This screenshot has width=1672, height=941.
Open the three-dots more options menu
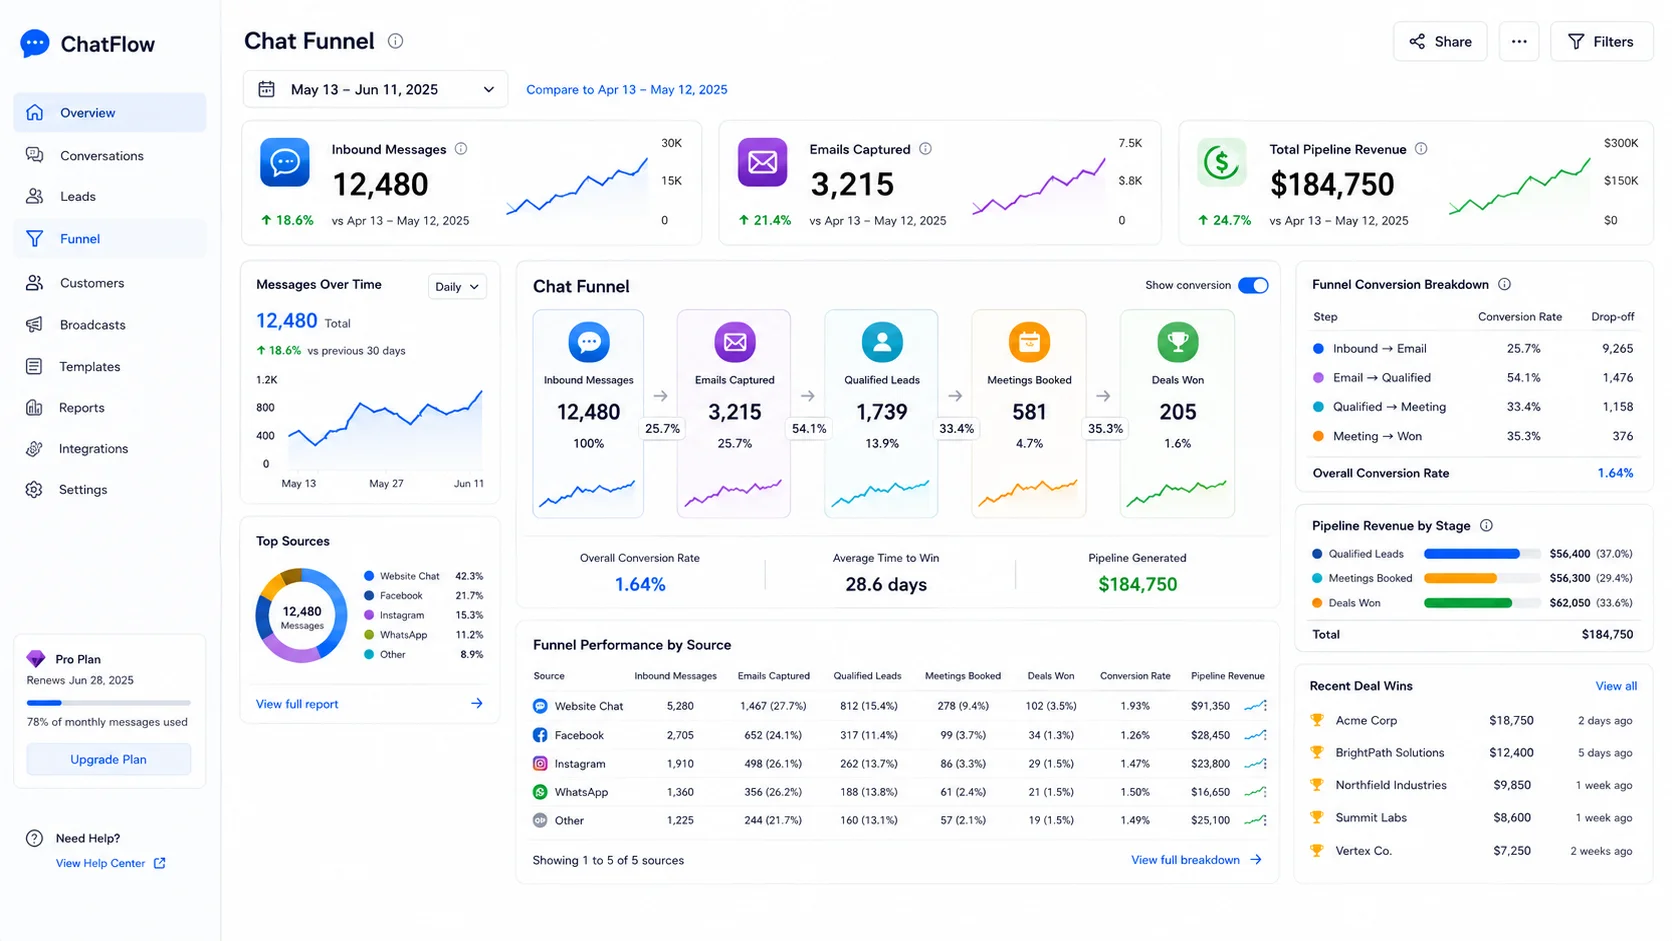pyautogui.click(x=1519, y=42)
